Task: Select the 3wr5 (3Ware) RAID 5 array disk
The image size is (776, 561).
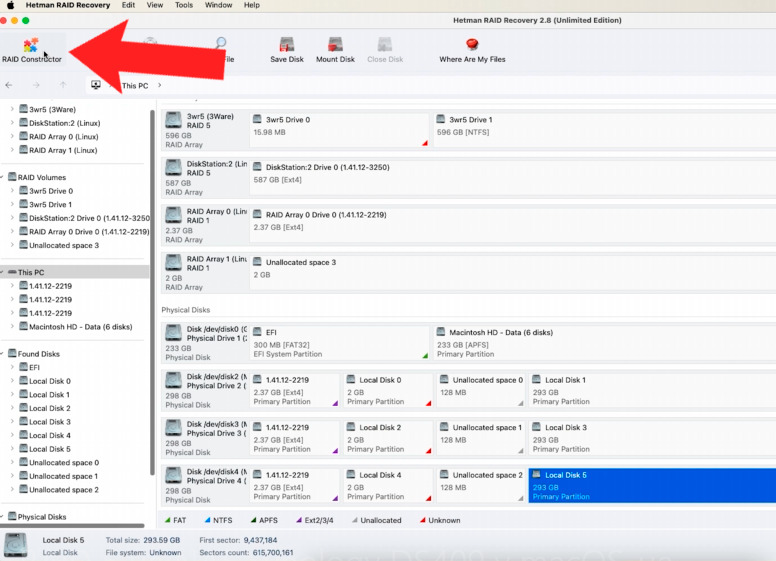Action: click(204, 130)
